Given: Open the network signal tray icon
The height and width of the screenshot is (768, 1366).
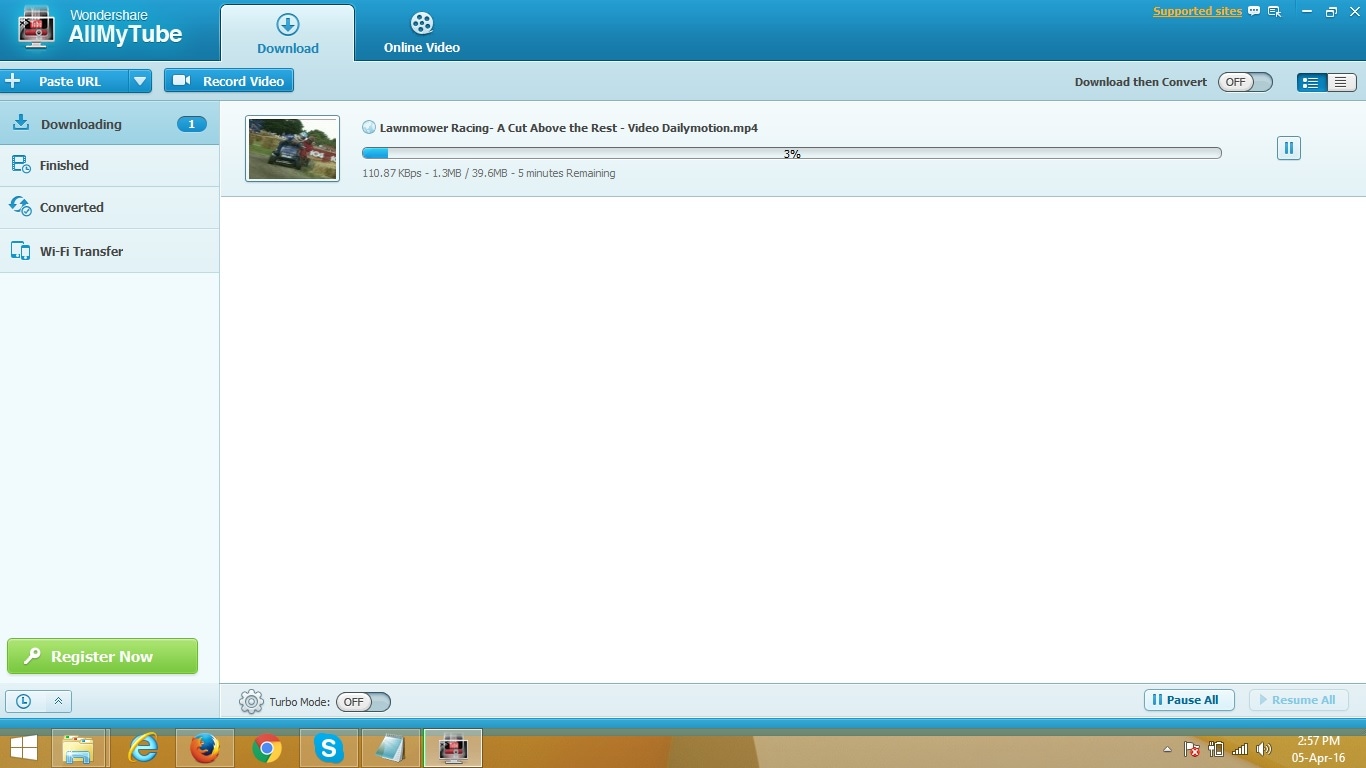Looking at the screenshot, I should click(x=1240, y=749).
